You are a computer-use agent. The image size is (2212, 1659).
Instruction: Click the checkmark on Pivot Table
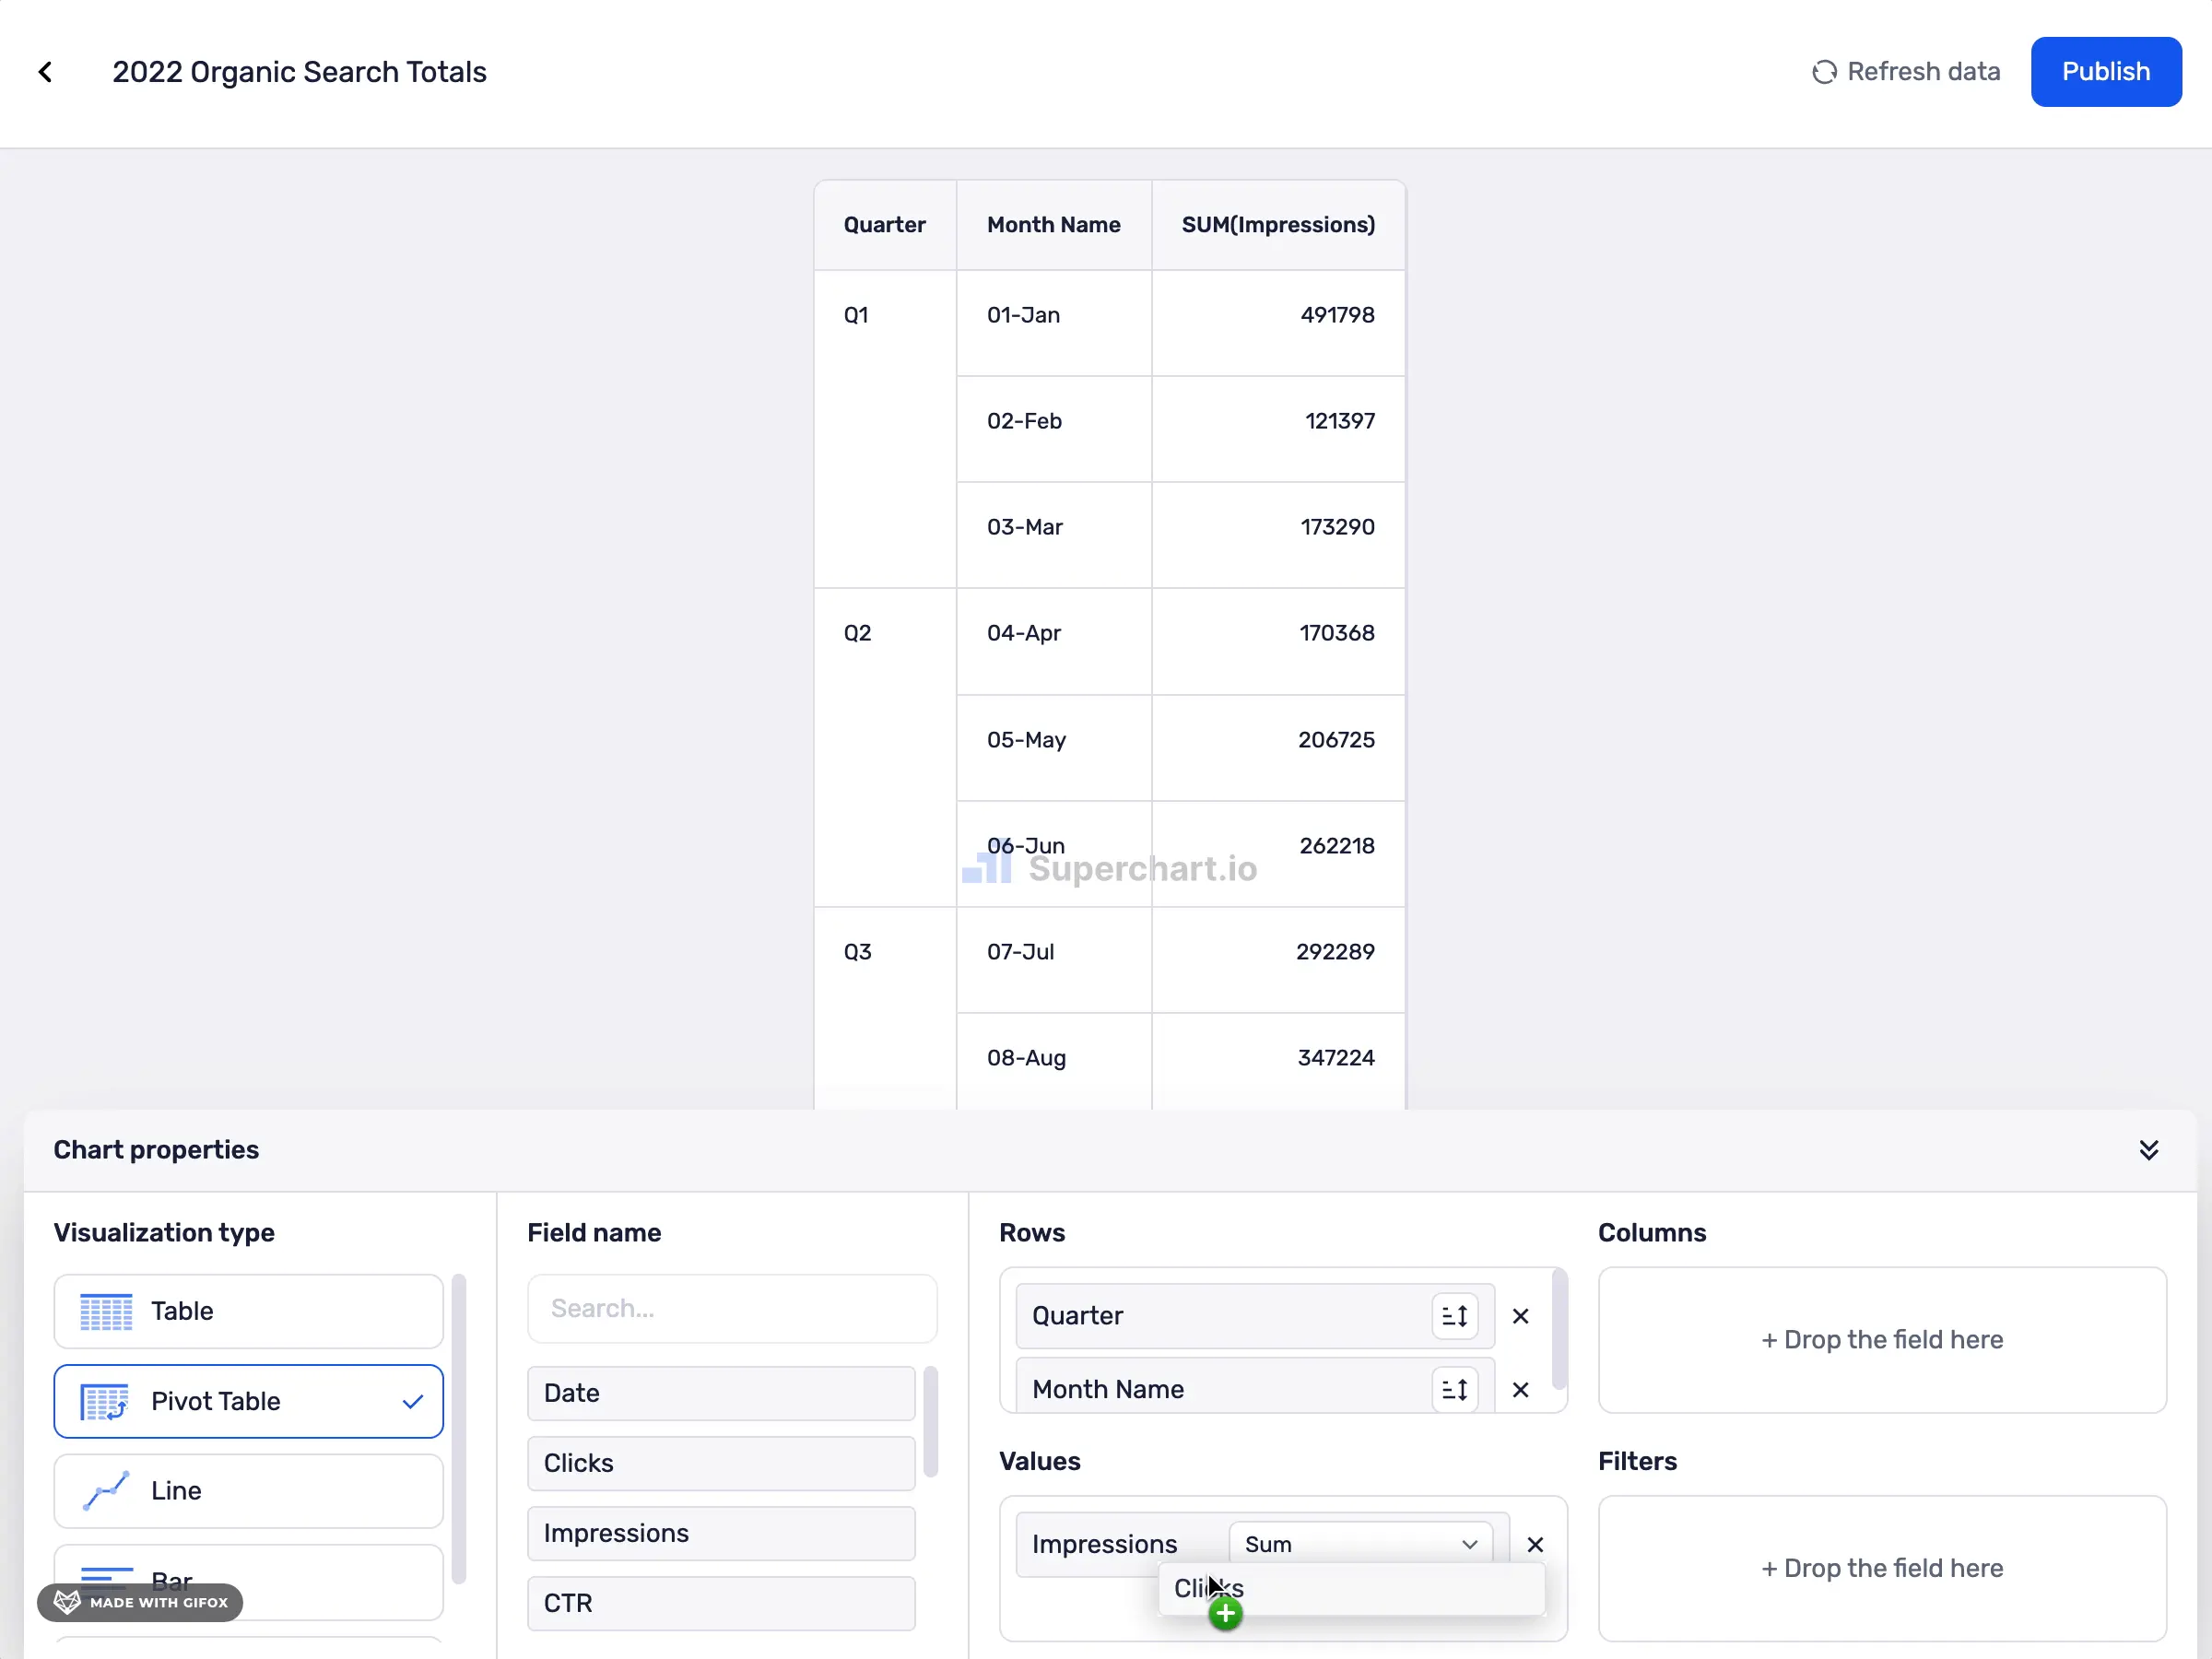412,1402
